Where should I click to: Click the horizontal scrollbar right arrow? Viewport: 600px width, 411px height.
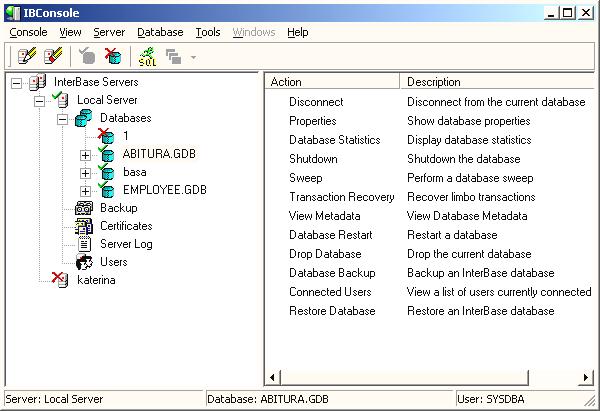tap(585, 377)
